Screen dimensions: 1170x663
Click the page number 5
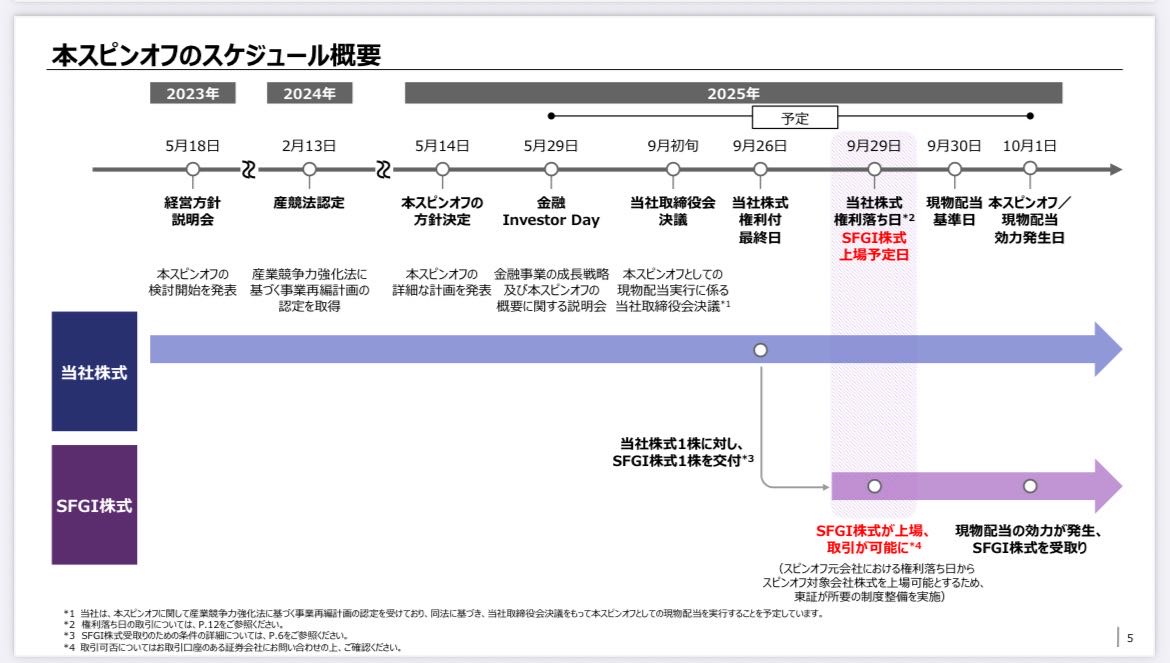tap(1130, 638)
